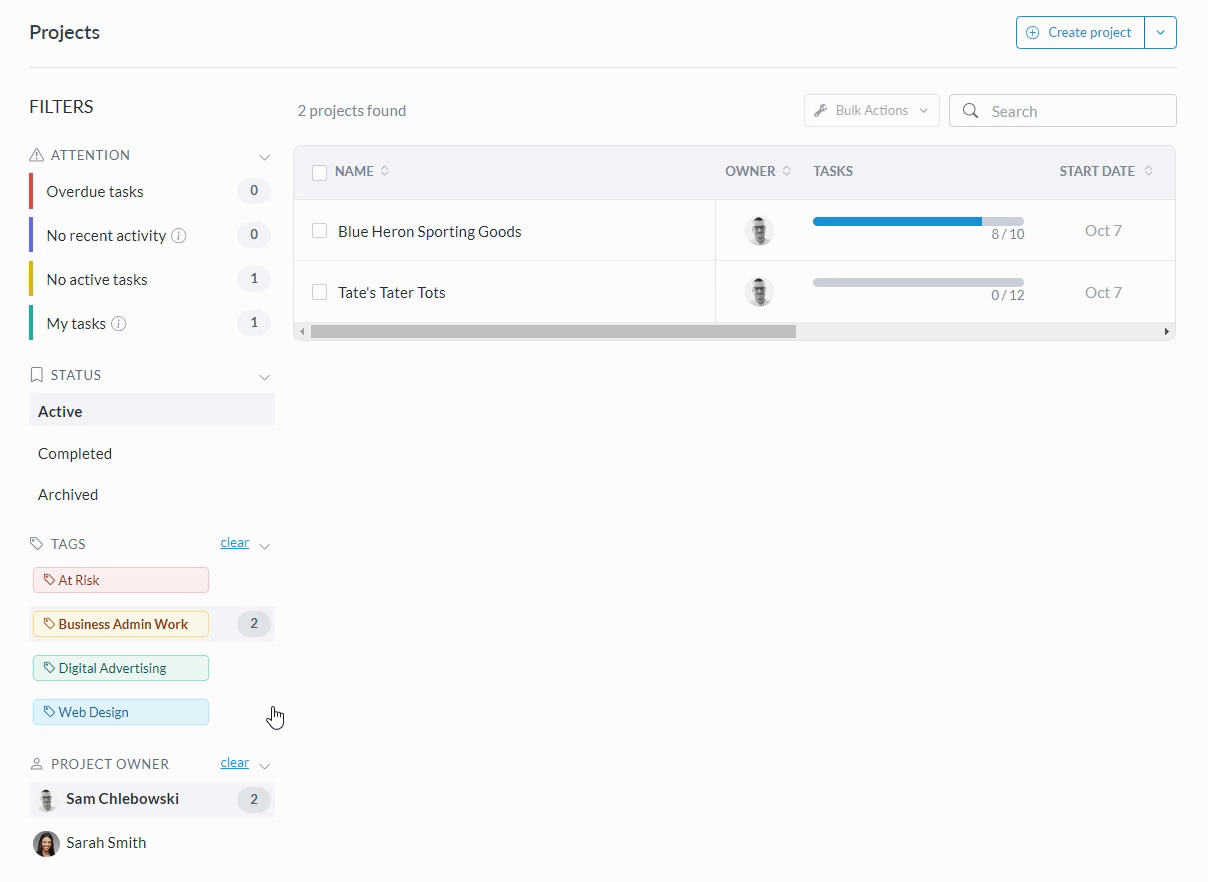Select the Archived status filter
The image size is (1208, 882).
click(x=68, y=495)
